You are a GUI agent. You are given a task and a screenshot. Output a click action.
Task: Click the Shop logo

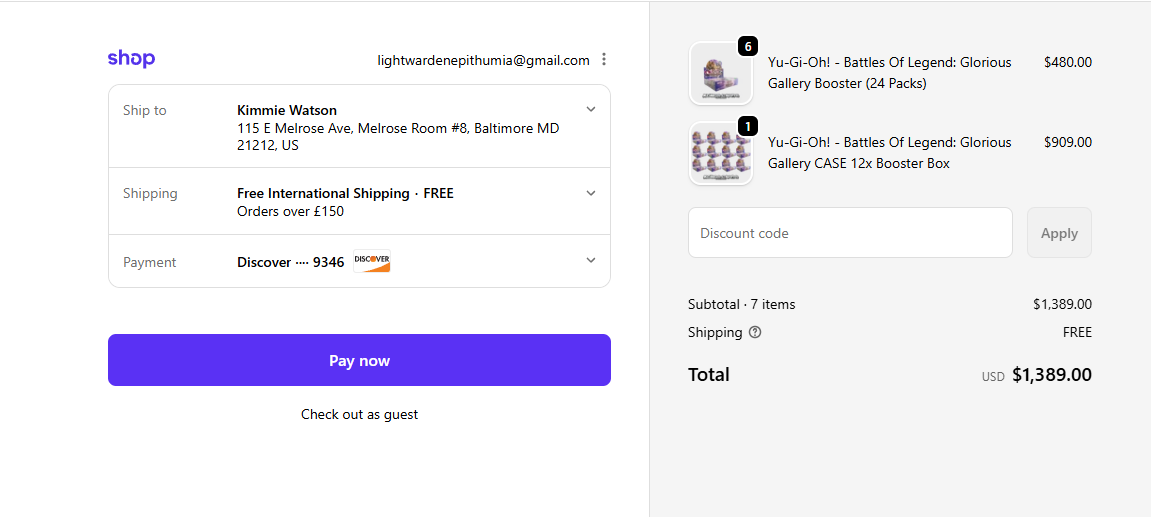131,59
